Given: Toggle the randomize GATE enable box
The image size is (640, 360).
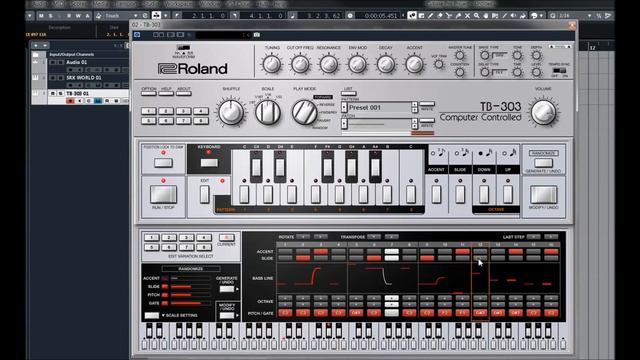Looking at the screenshot, I should pyautogui.click(x=165, y=303).
